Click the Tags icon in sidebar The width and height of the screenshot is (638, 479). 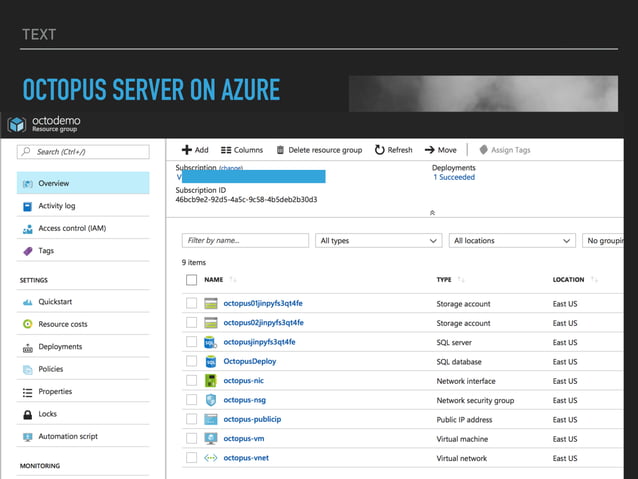pyautogui.click(x=27, y=251)
